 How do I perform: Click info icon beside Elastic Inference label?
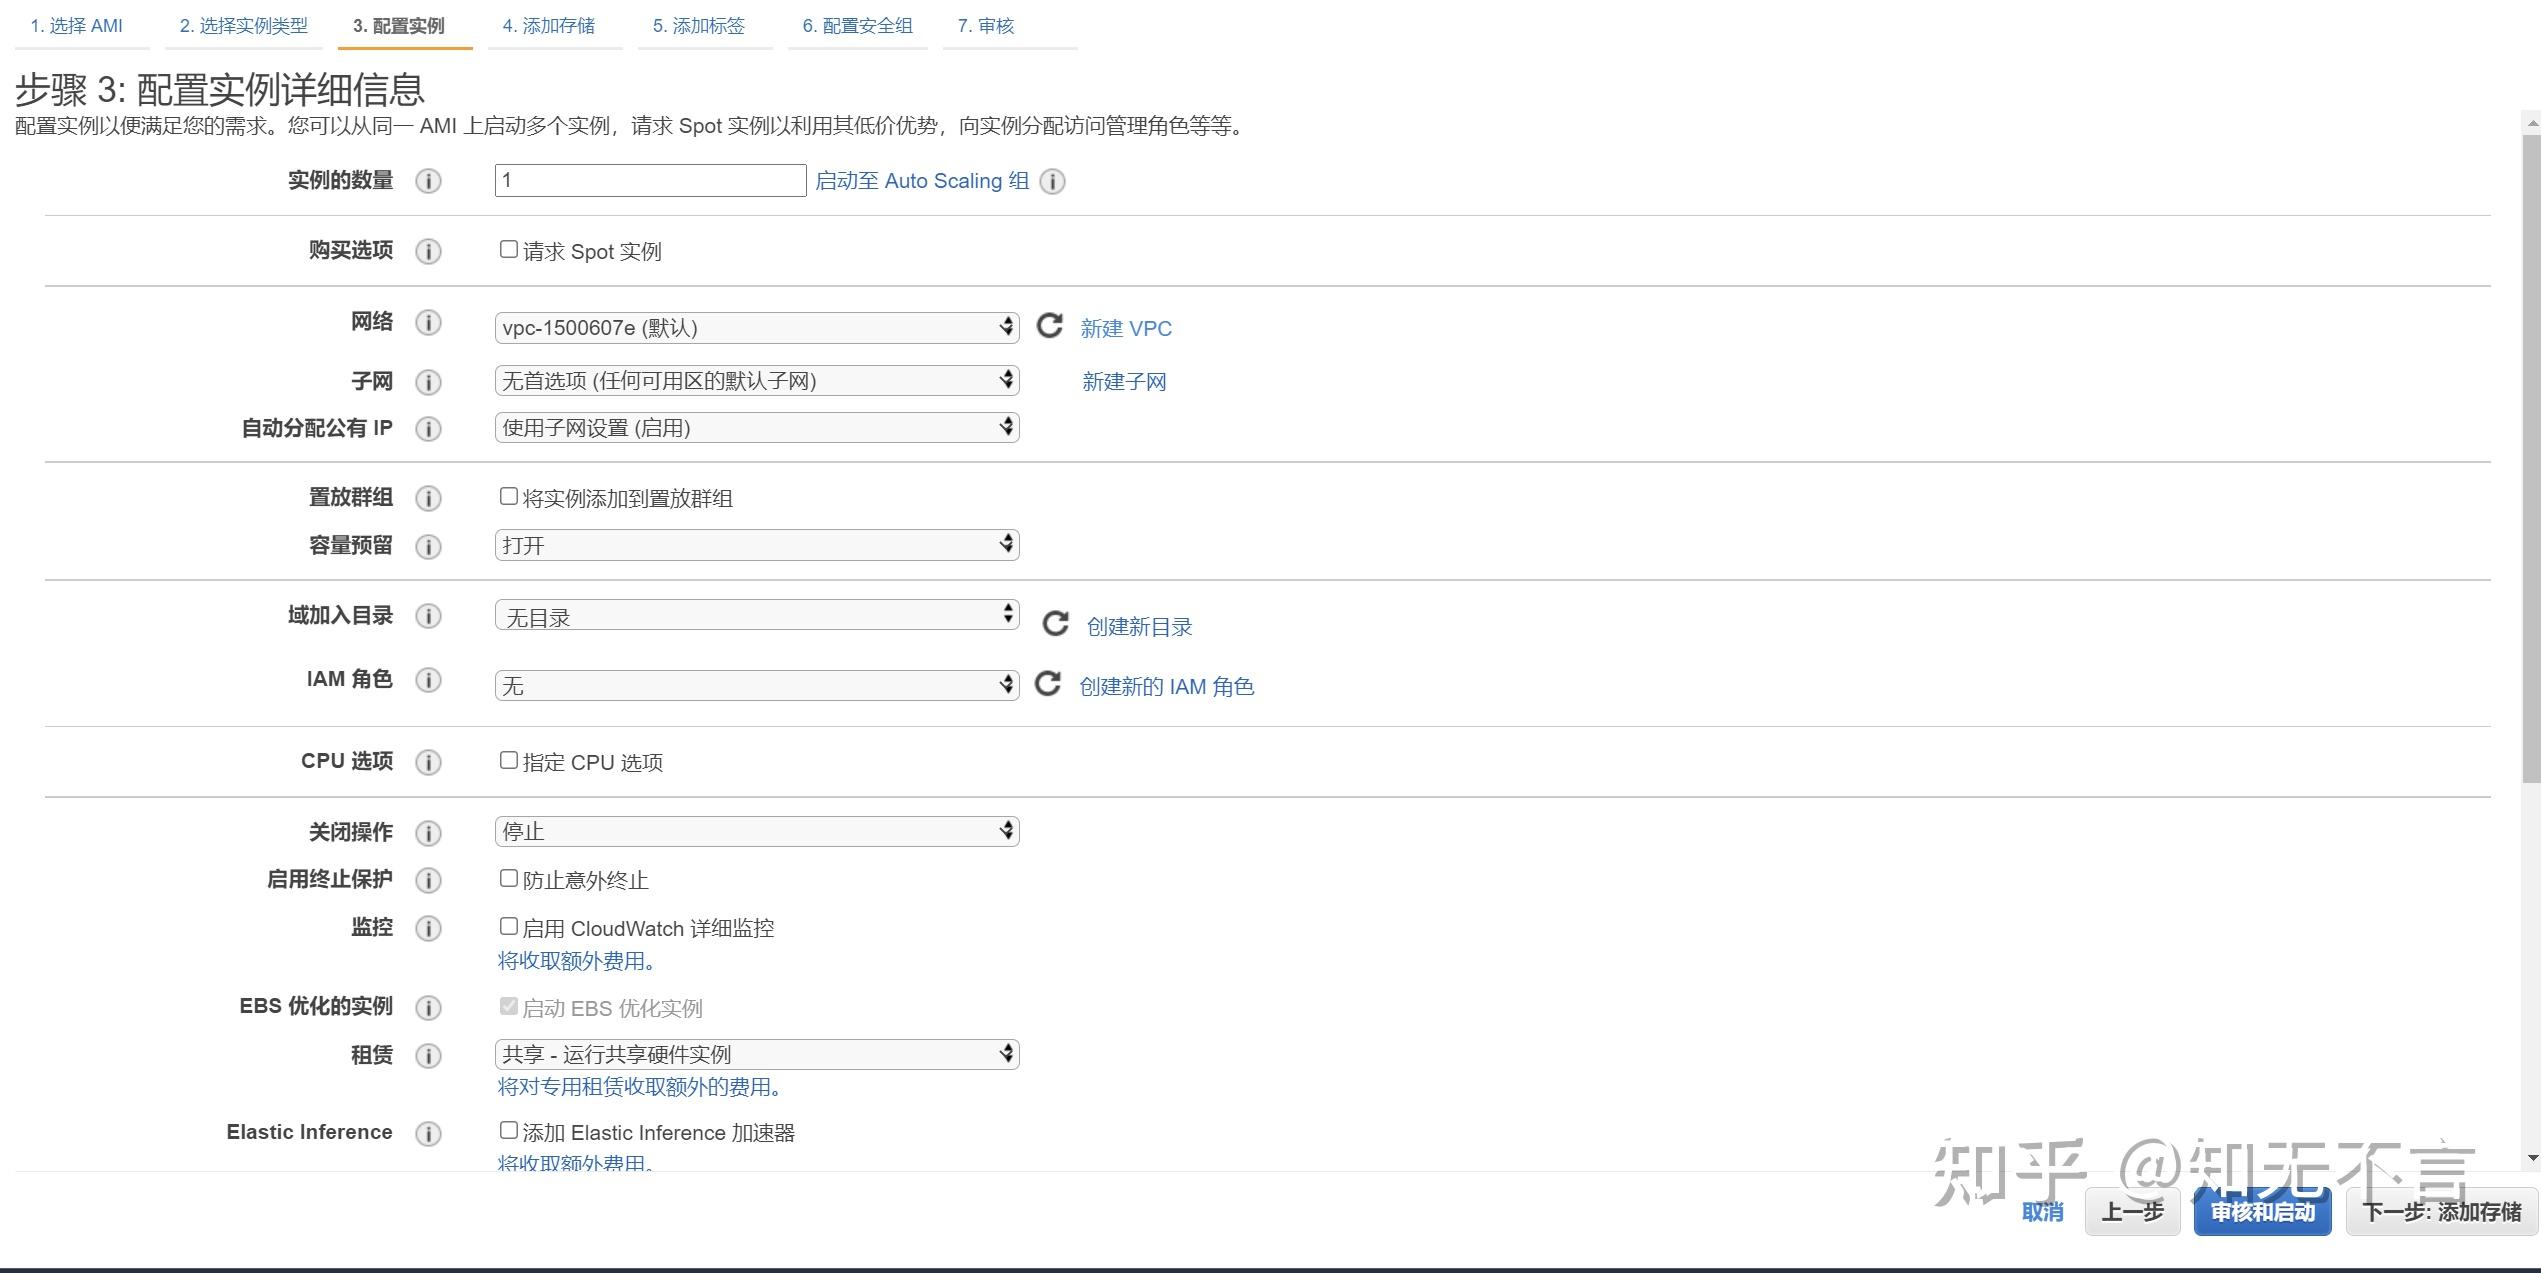tap(428, 1133)
